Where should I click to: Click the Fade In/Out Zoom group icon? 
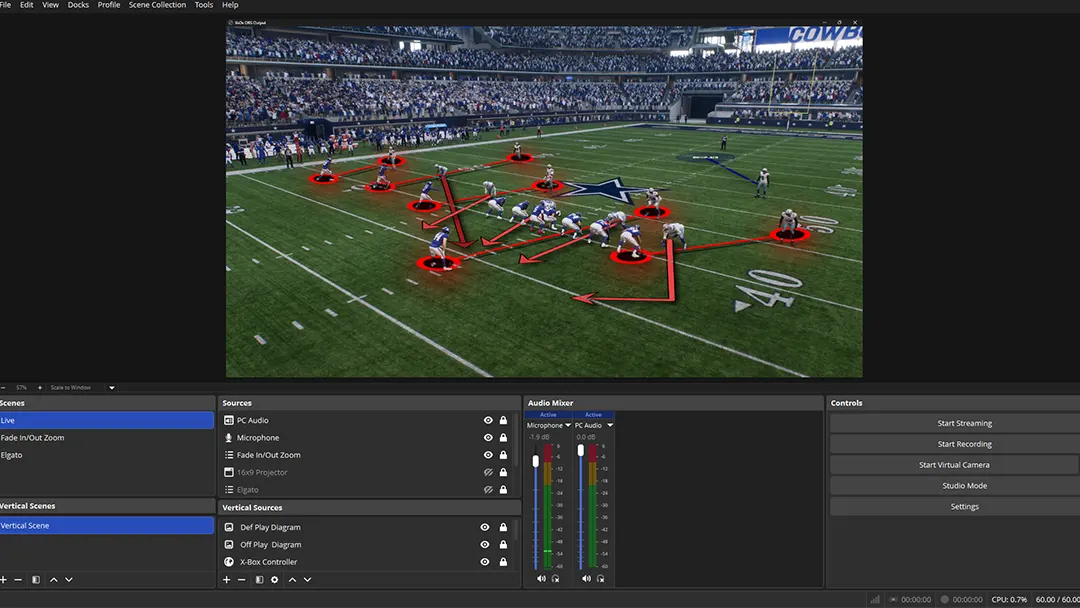(x=229, y=454)
